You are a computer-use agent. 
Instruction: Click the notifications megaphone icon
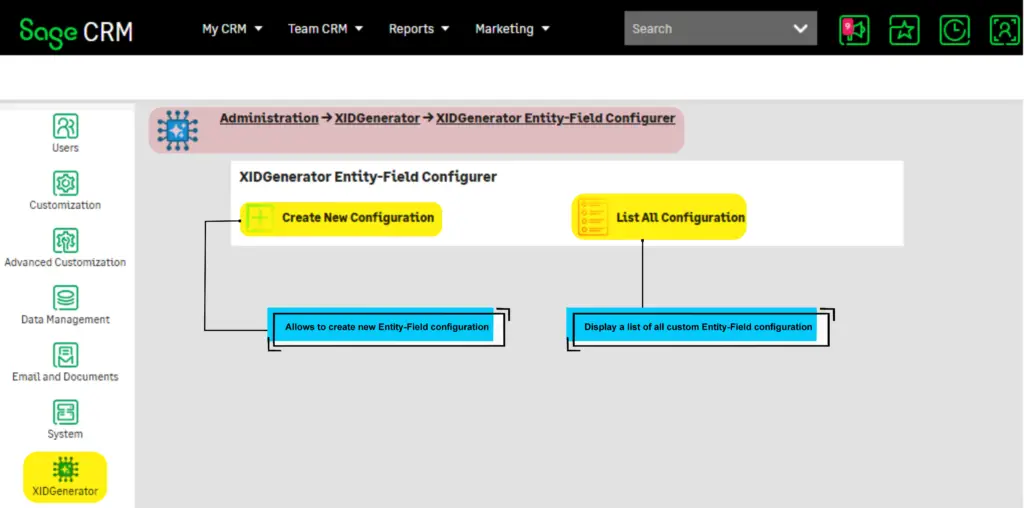tap(854, 30)
